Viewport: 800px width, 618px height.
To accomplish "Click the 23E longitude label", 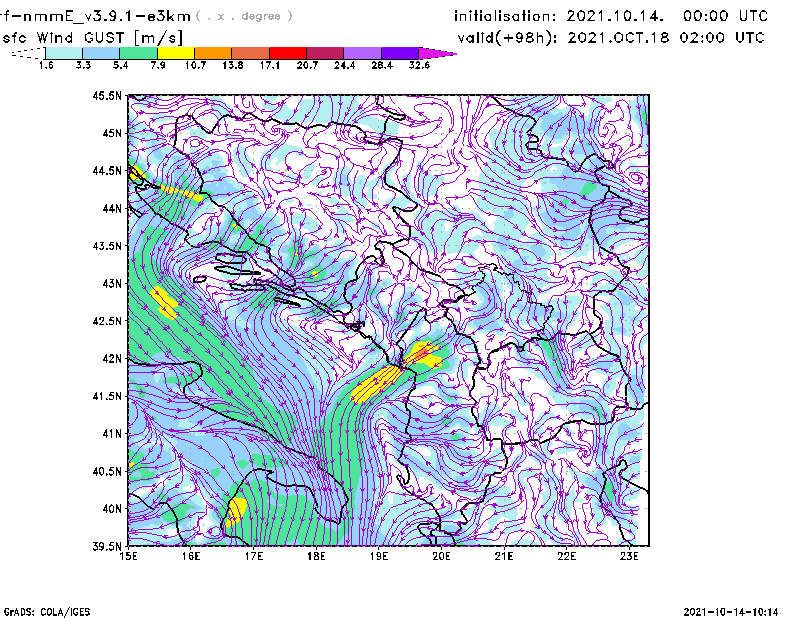I will tap(629, 556).
